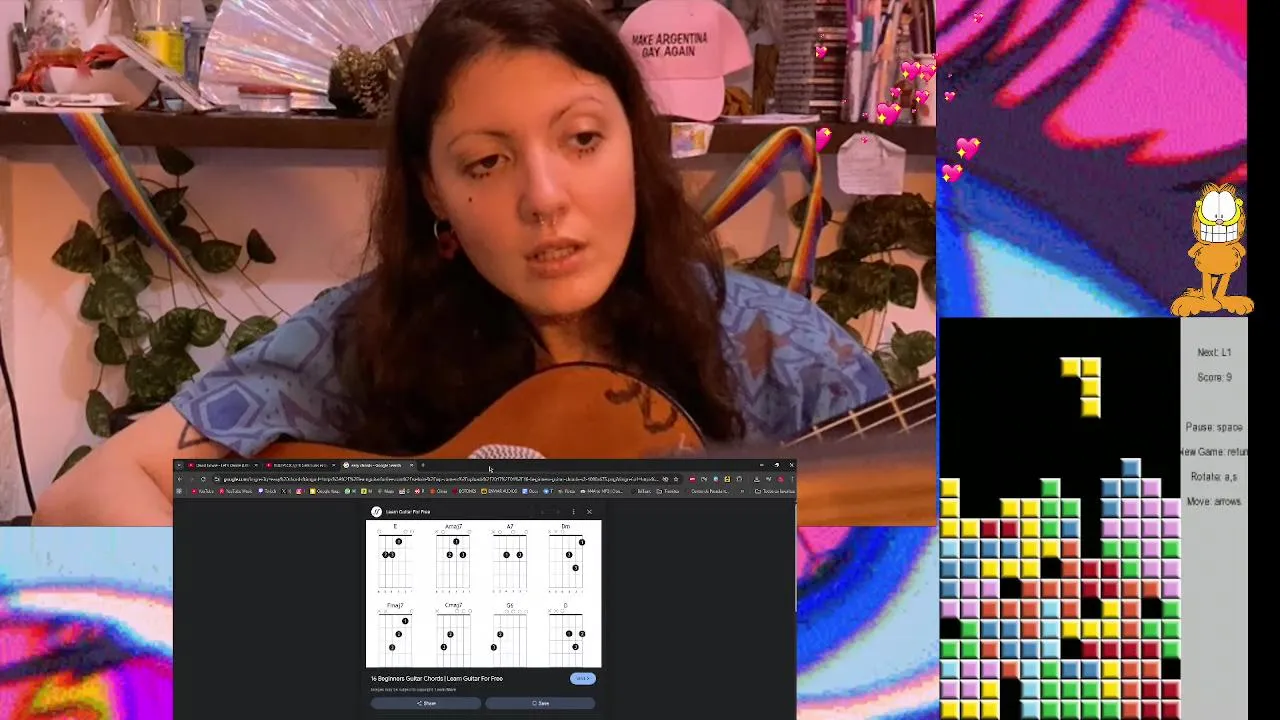Screen dimensions: 1280x720
Task: Click the 'Move: arrows' hint in Tetris panel
Action: point(1213,501)
